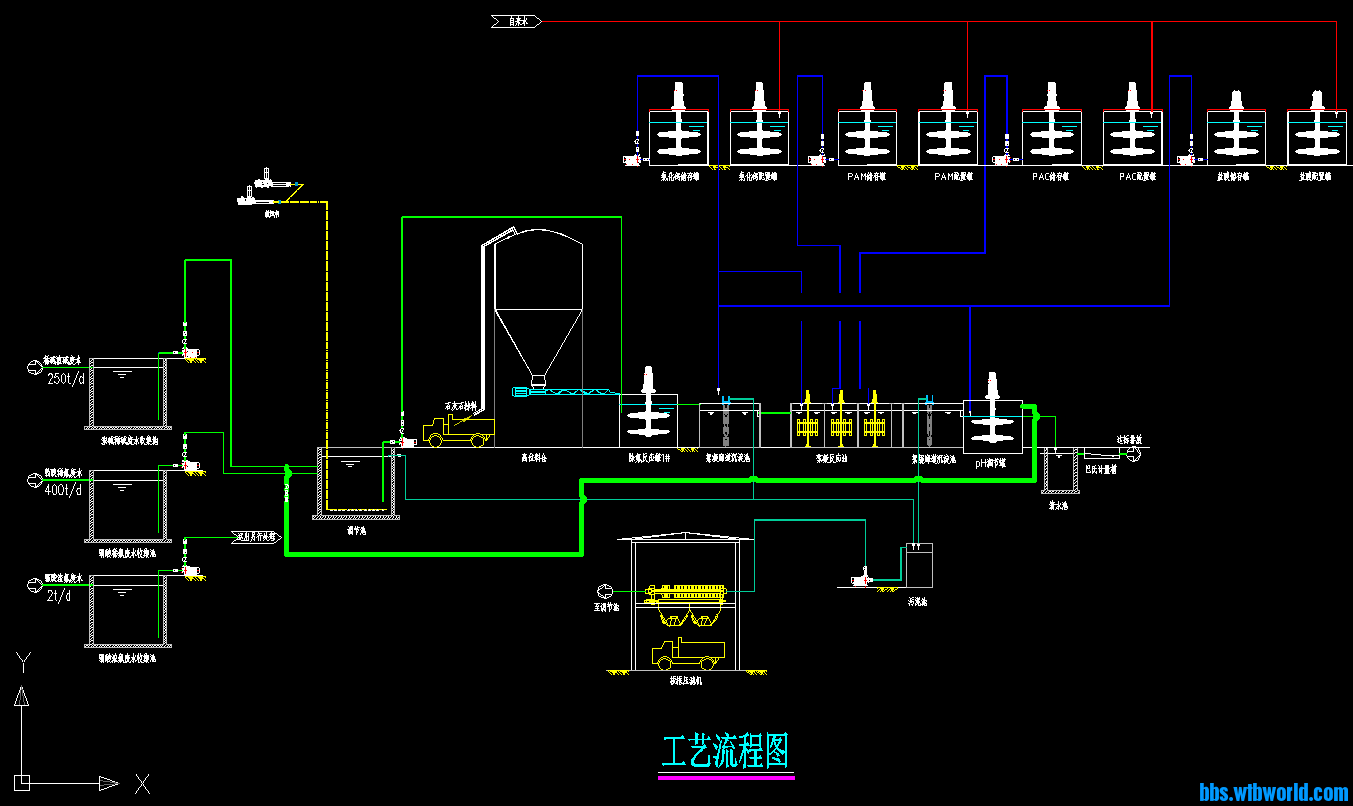Screen dimensions: 1353x806
Task: Select the clear water pool after the pH tank
Action: click(x=1058, y=471)
